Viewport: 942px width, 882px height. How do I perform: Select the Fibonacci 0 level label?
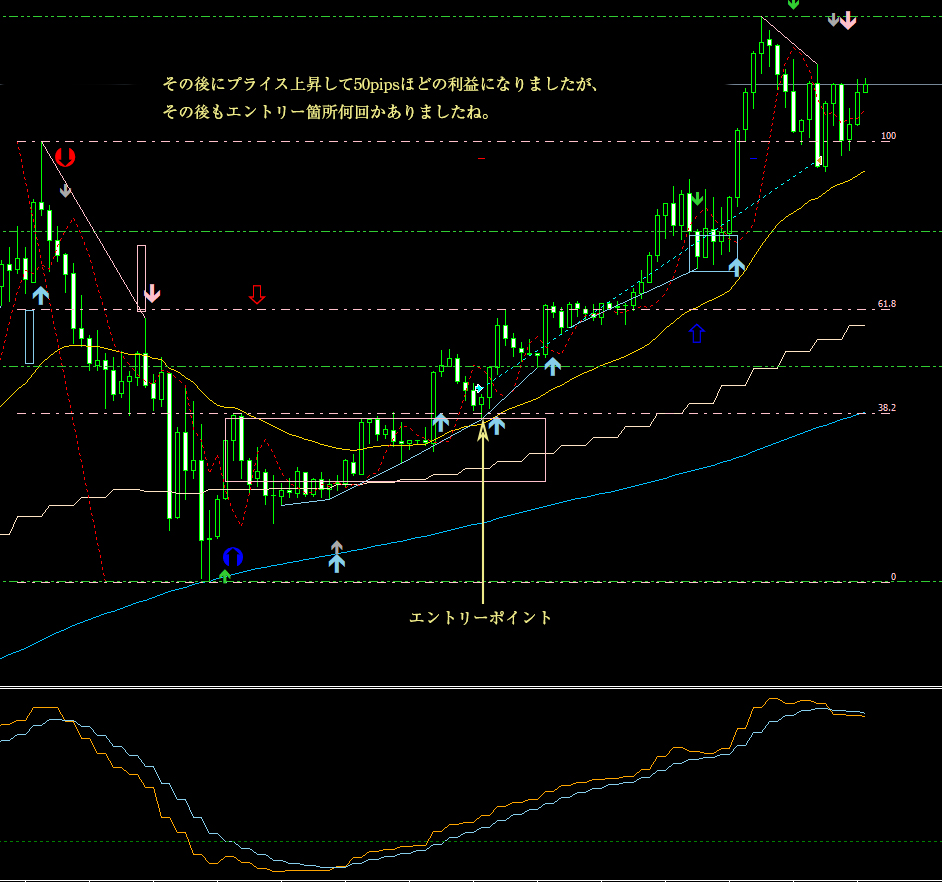tap(893, 577)
